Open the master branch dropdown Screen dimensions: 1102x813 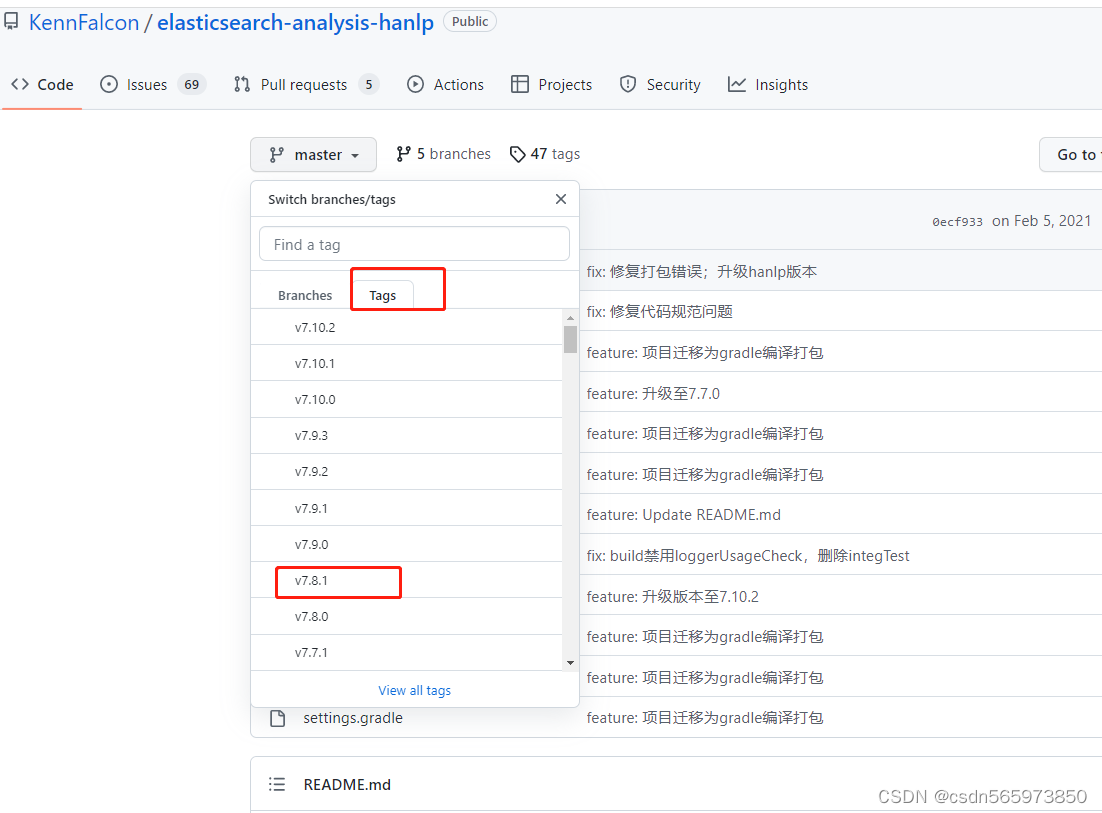coord(313,154)
